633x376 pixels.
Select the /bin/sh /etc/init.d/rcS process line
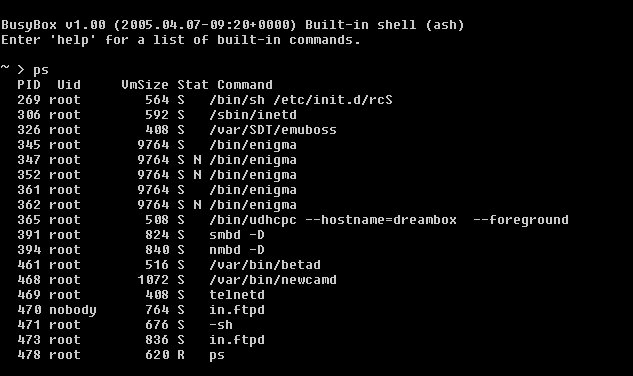pos(205,100)
